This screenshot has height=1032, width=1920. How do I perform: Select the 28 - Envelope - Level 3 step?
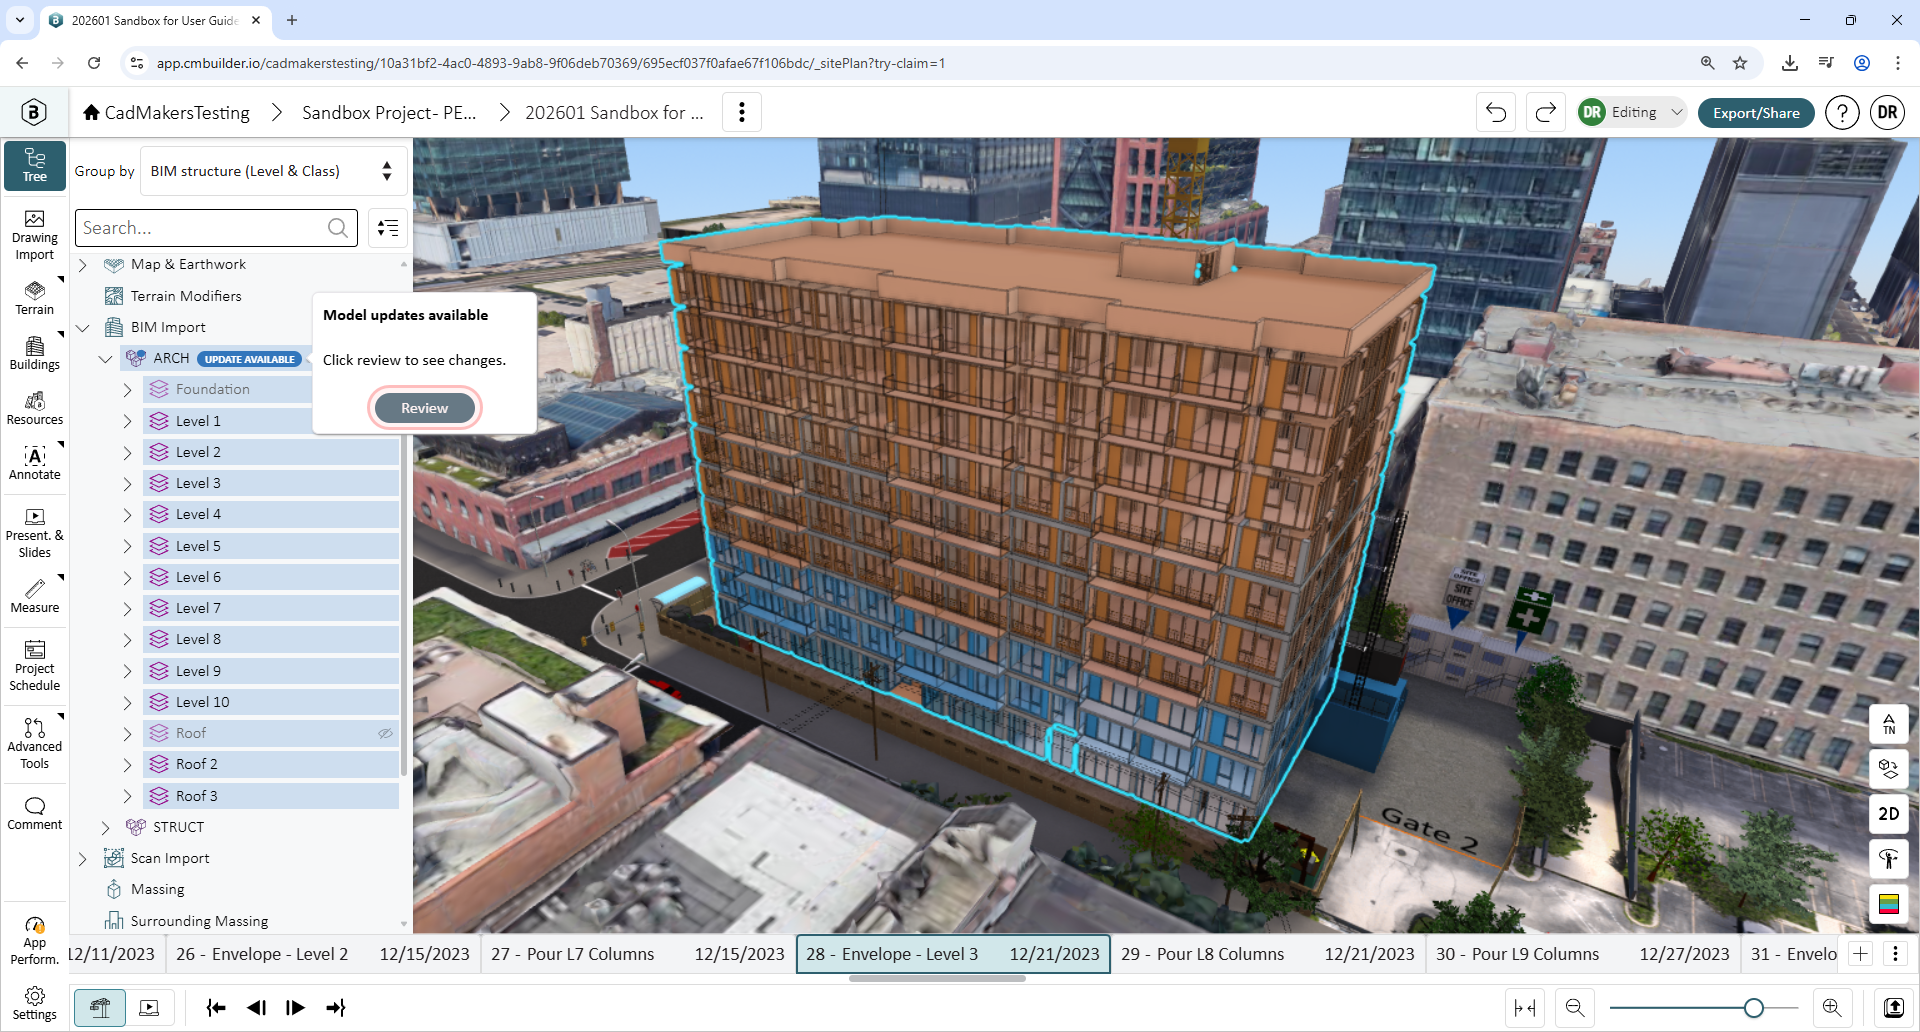953,954
